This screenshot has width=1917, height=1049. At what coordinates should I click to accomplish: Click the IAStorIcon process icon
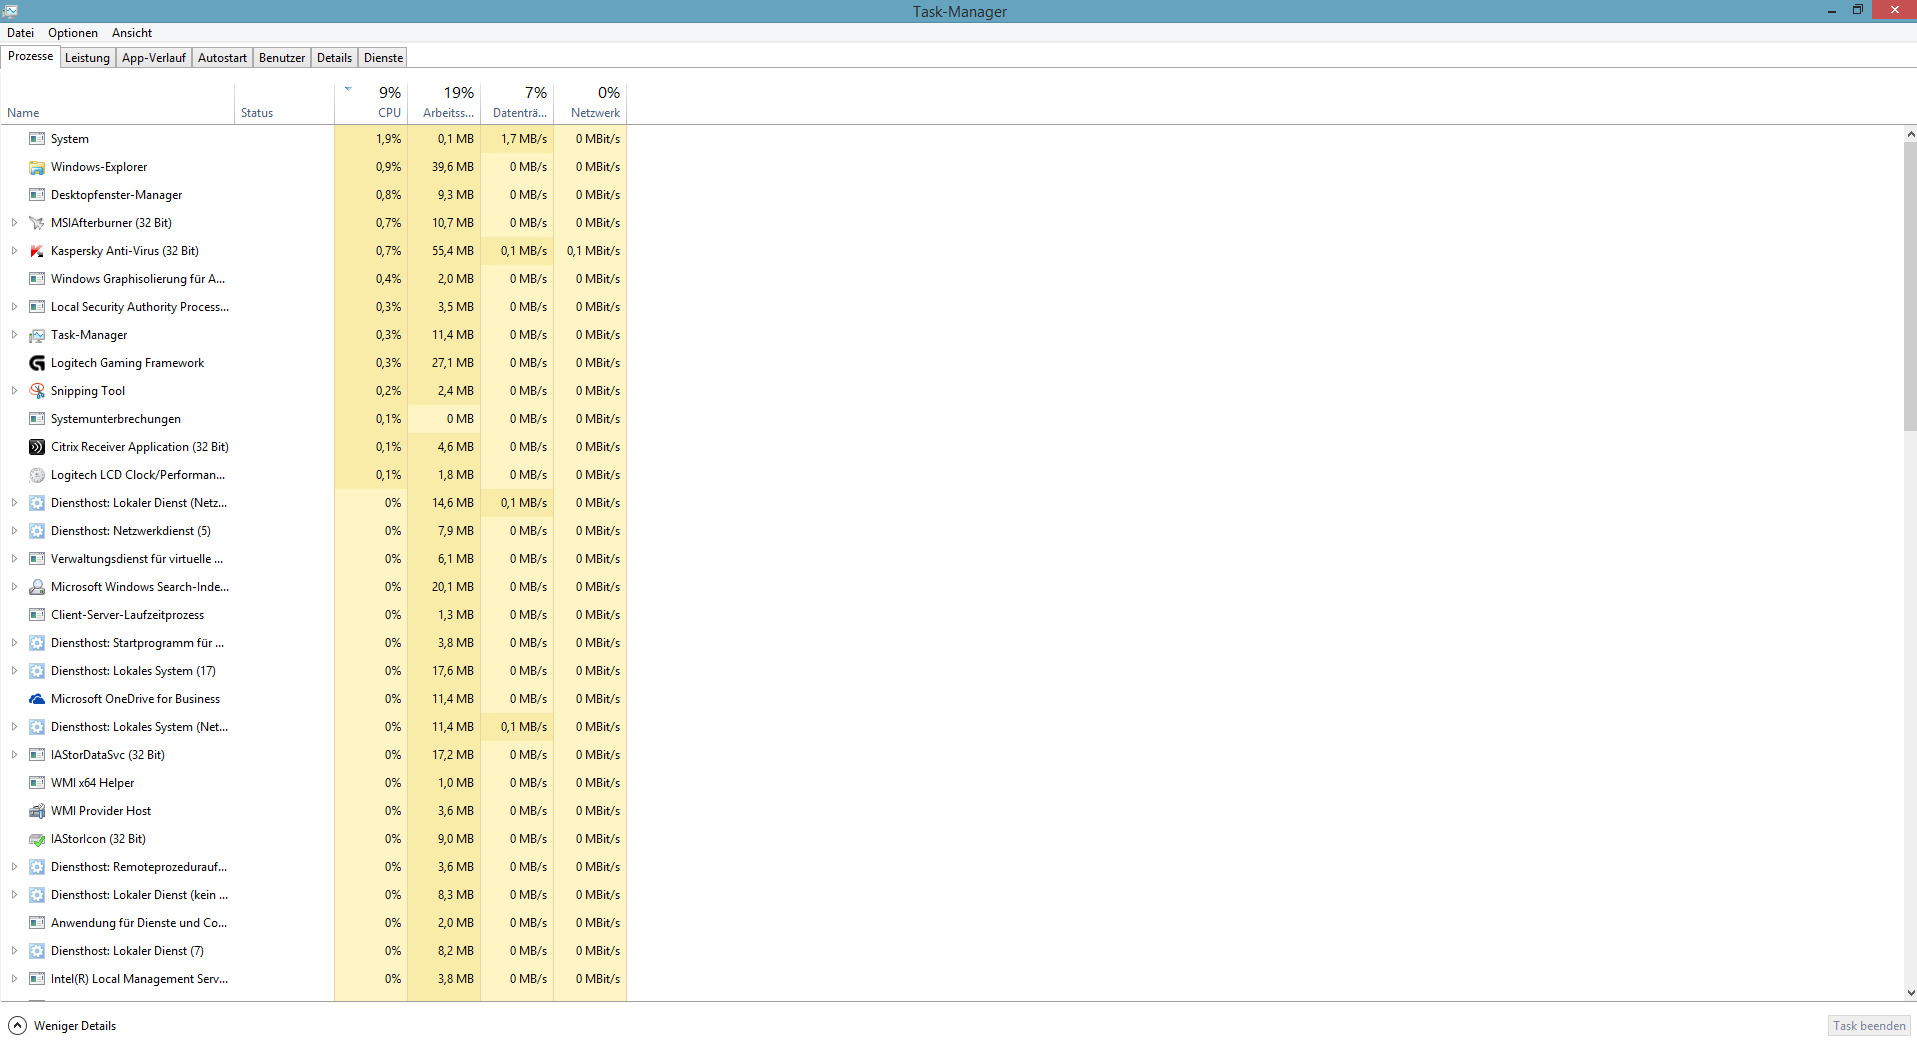coord(37,839)
